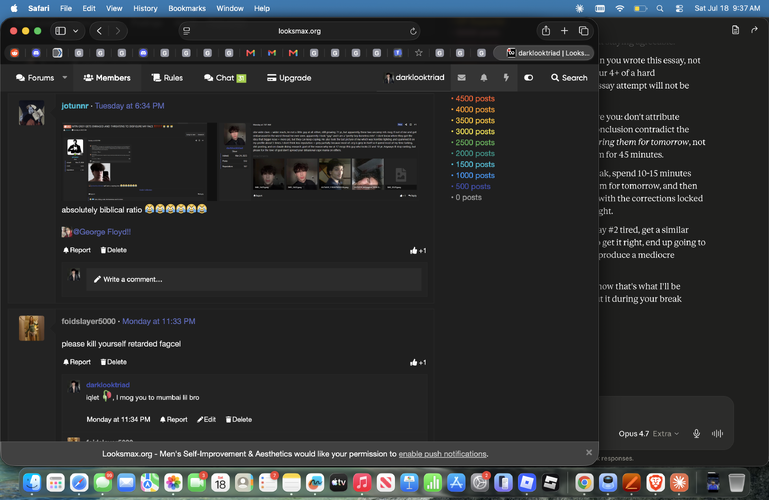Open the darklooktriad account menu
Screen dimensions: 769x500
[414, 77]
